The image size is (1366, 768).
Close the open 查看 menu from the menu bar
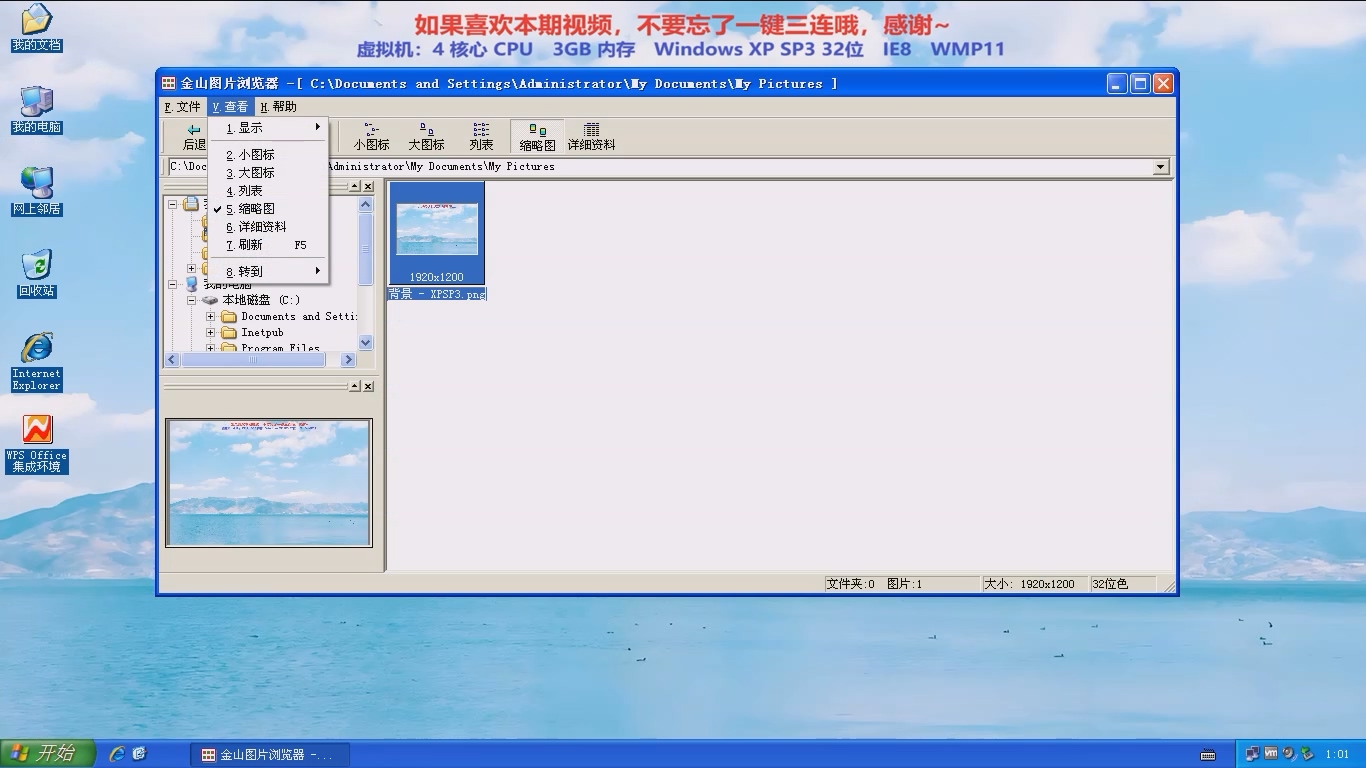230,107
